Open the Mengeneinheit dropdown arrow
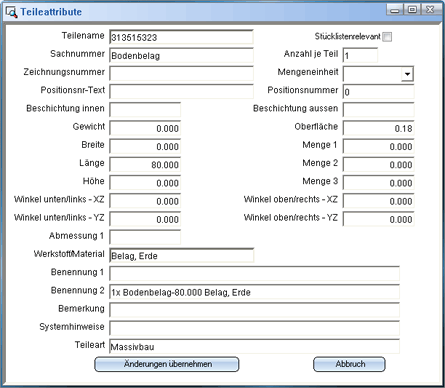 pos(407,74)
